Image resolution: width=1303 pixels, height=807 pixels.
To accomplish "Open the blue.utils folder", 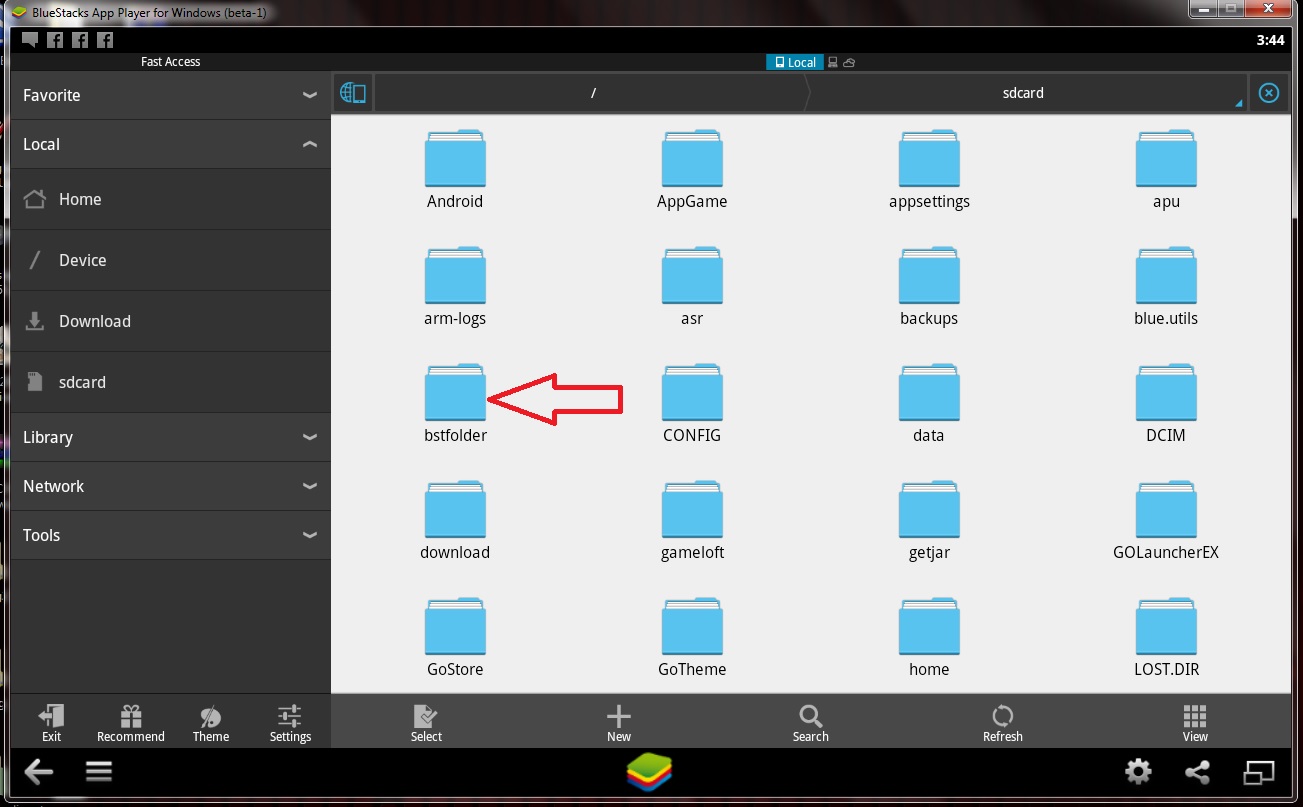I will click(x=1166, y=287).
